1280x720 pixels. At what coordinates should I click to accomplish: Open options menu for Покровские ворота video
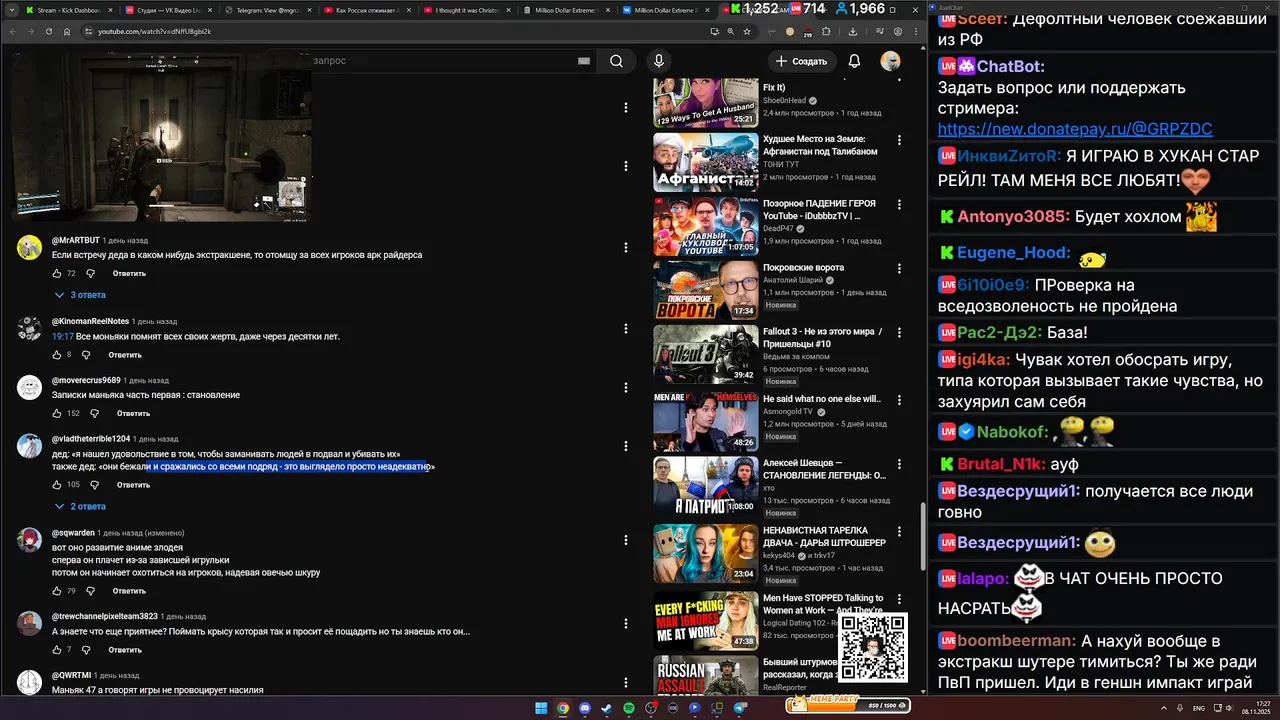tap(899, 269)
